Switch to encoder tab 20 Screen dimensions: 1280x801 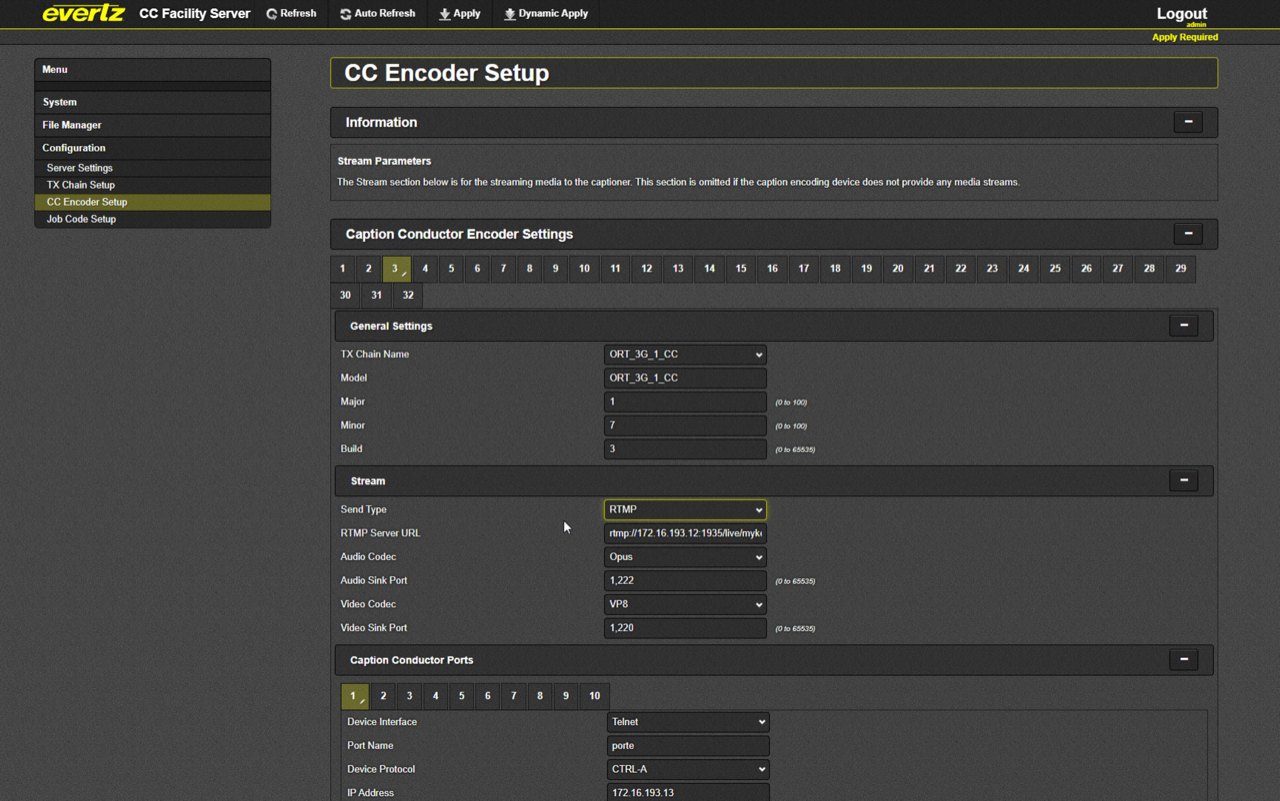(x=898, y=268)
